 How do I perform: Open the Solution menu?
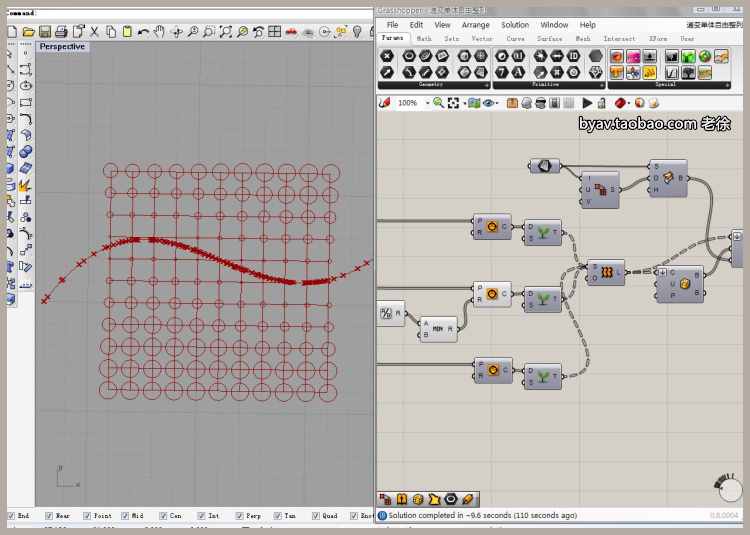click(x=515, y=25)
